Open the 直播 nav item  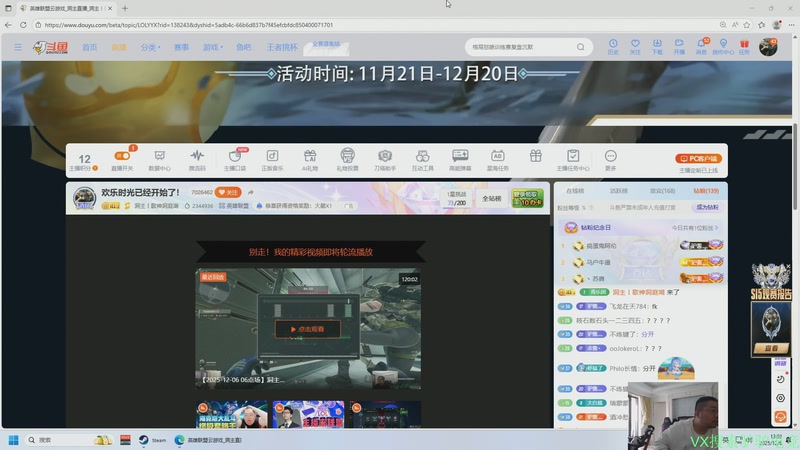[x=119, y=47]
